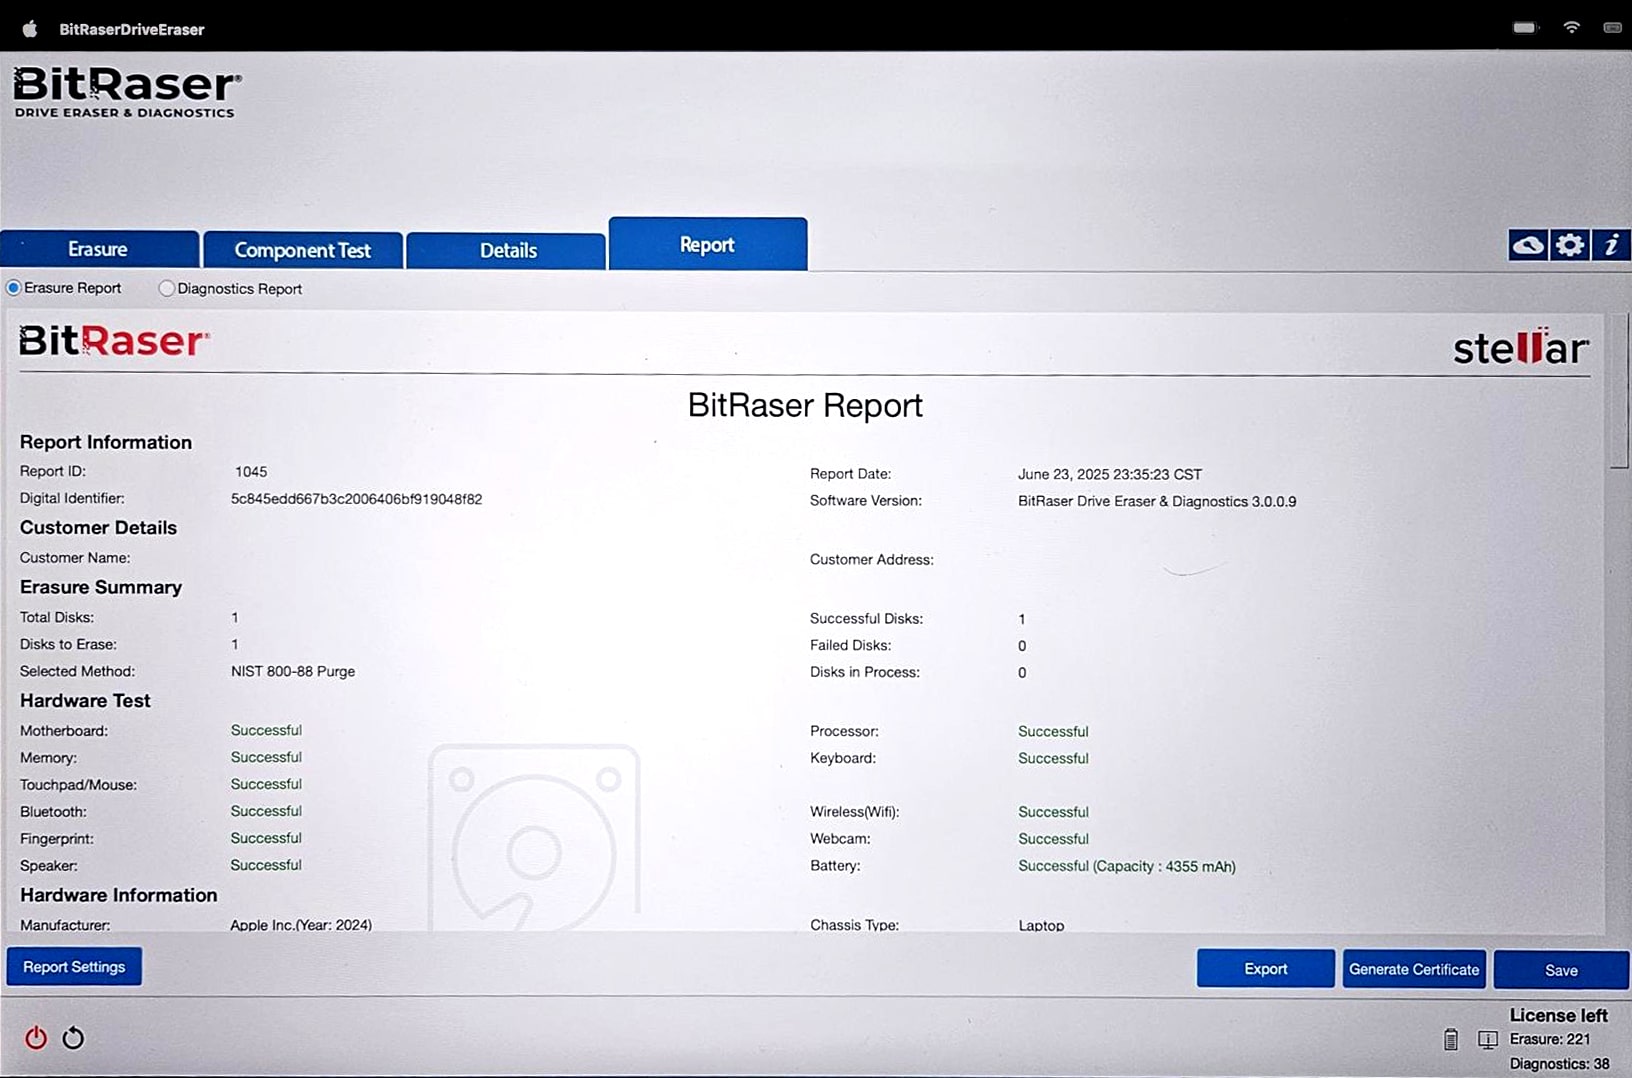
Task: Click the Battery Capacity 4355 mAh value
Action: pyautogui.click(x=1127, y=866)
